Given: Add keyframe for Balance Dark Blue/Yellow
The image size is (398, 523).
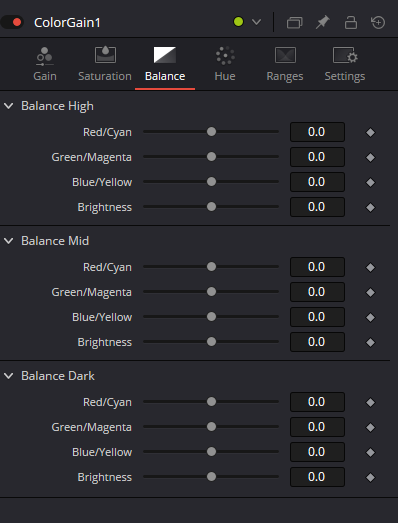Looking at the screenshot, I should pyautogui.click(x=370, y=453).
